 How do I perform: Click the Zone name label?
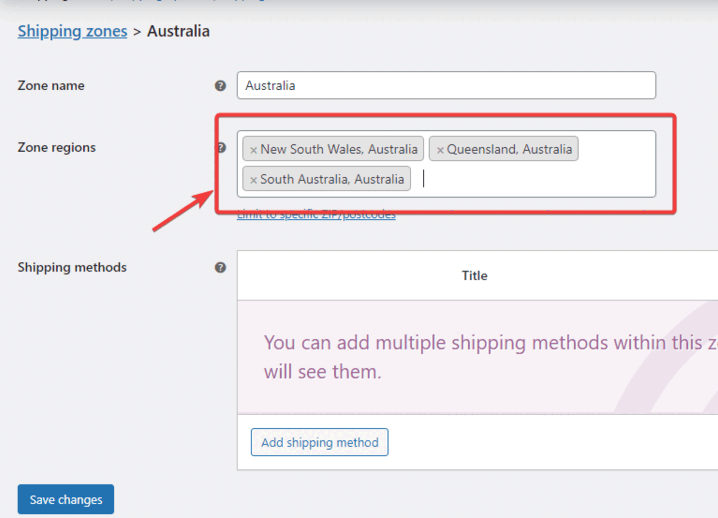click(x=51, y=86)
